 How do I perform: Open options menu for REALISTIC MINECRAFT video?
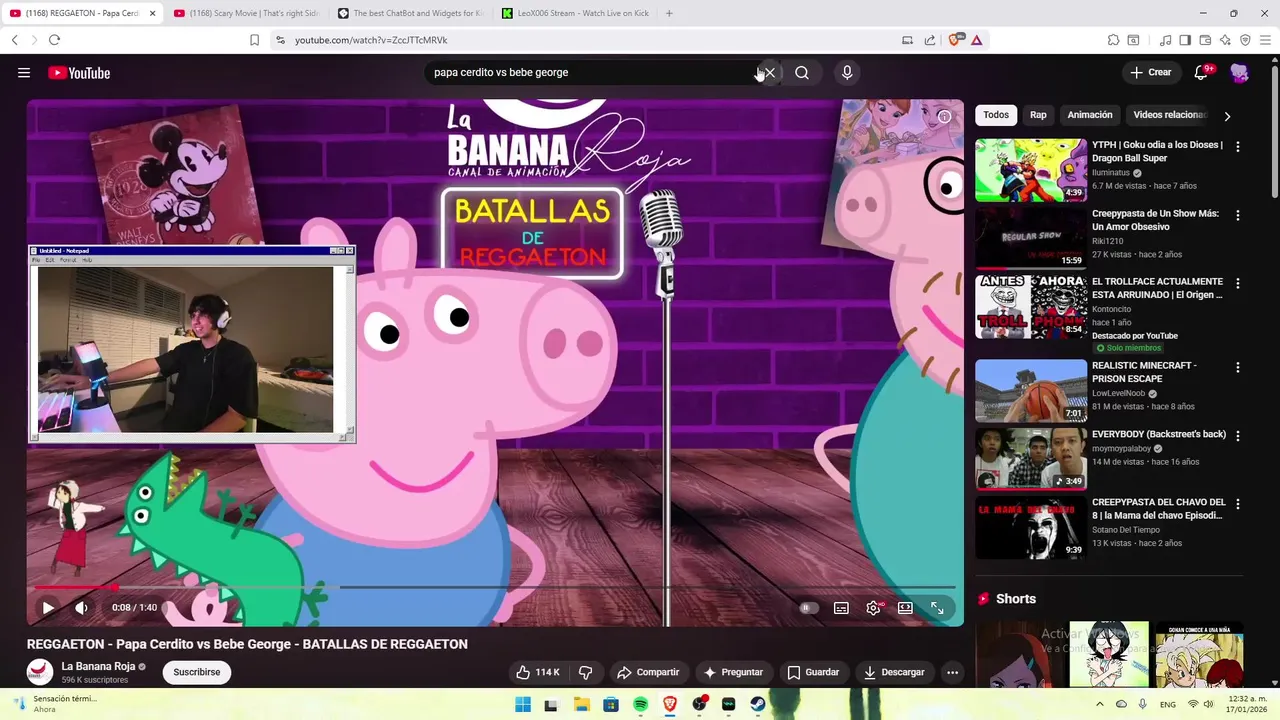(x=1237, y=367)
